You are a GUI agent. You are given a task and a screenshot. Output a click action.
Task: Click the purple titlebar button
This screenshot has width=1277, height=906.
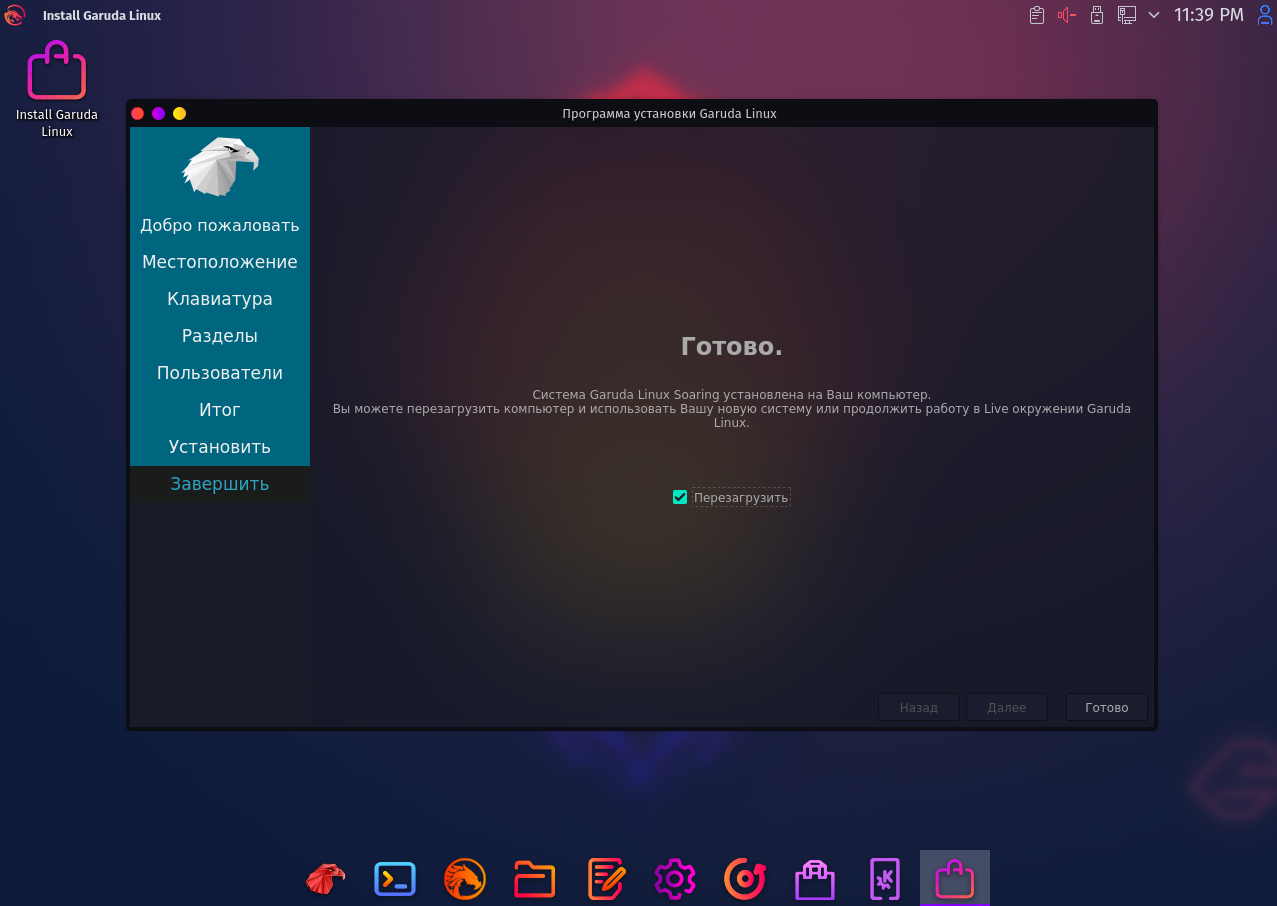pyautogui.click(x=158, y=113)
